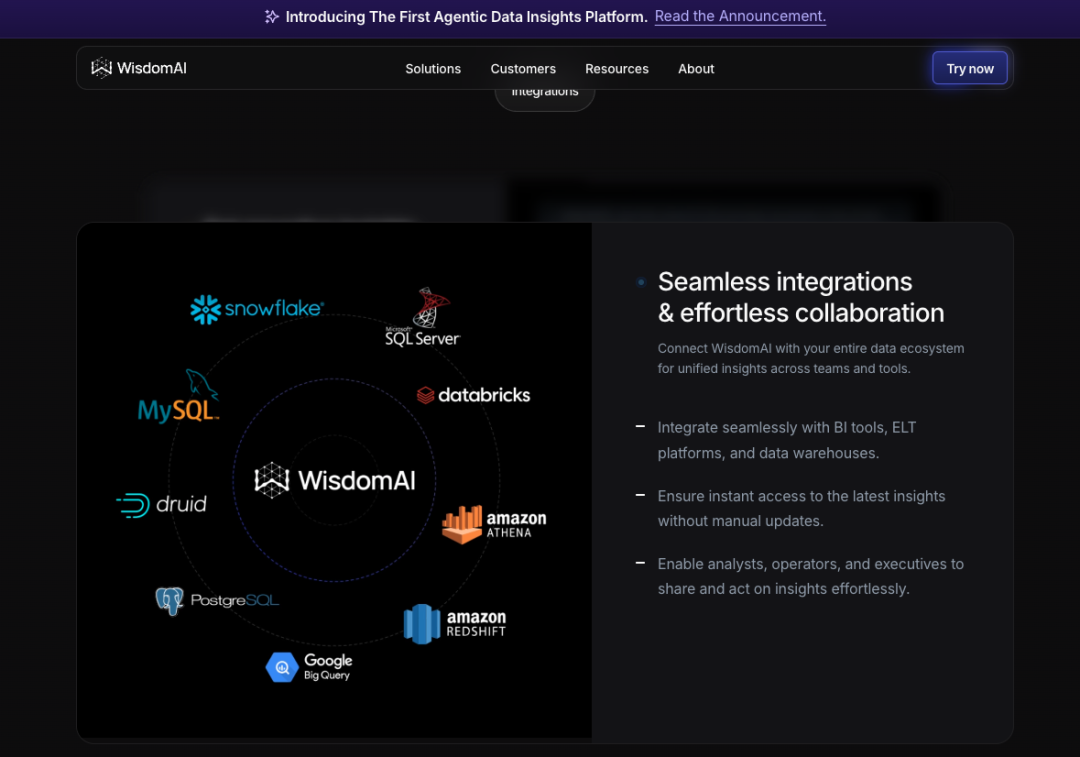Image resolution: width=1080 pixels, height=757 pixels.
Task: Click the Seamless integrations heading
Action: (801, 297)
